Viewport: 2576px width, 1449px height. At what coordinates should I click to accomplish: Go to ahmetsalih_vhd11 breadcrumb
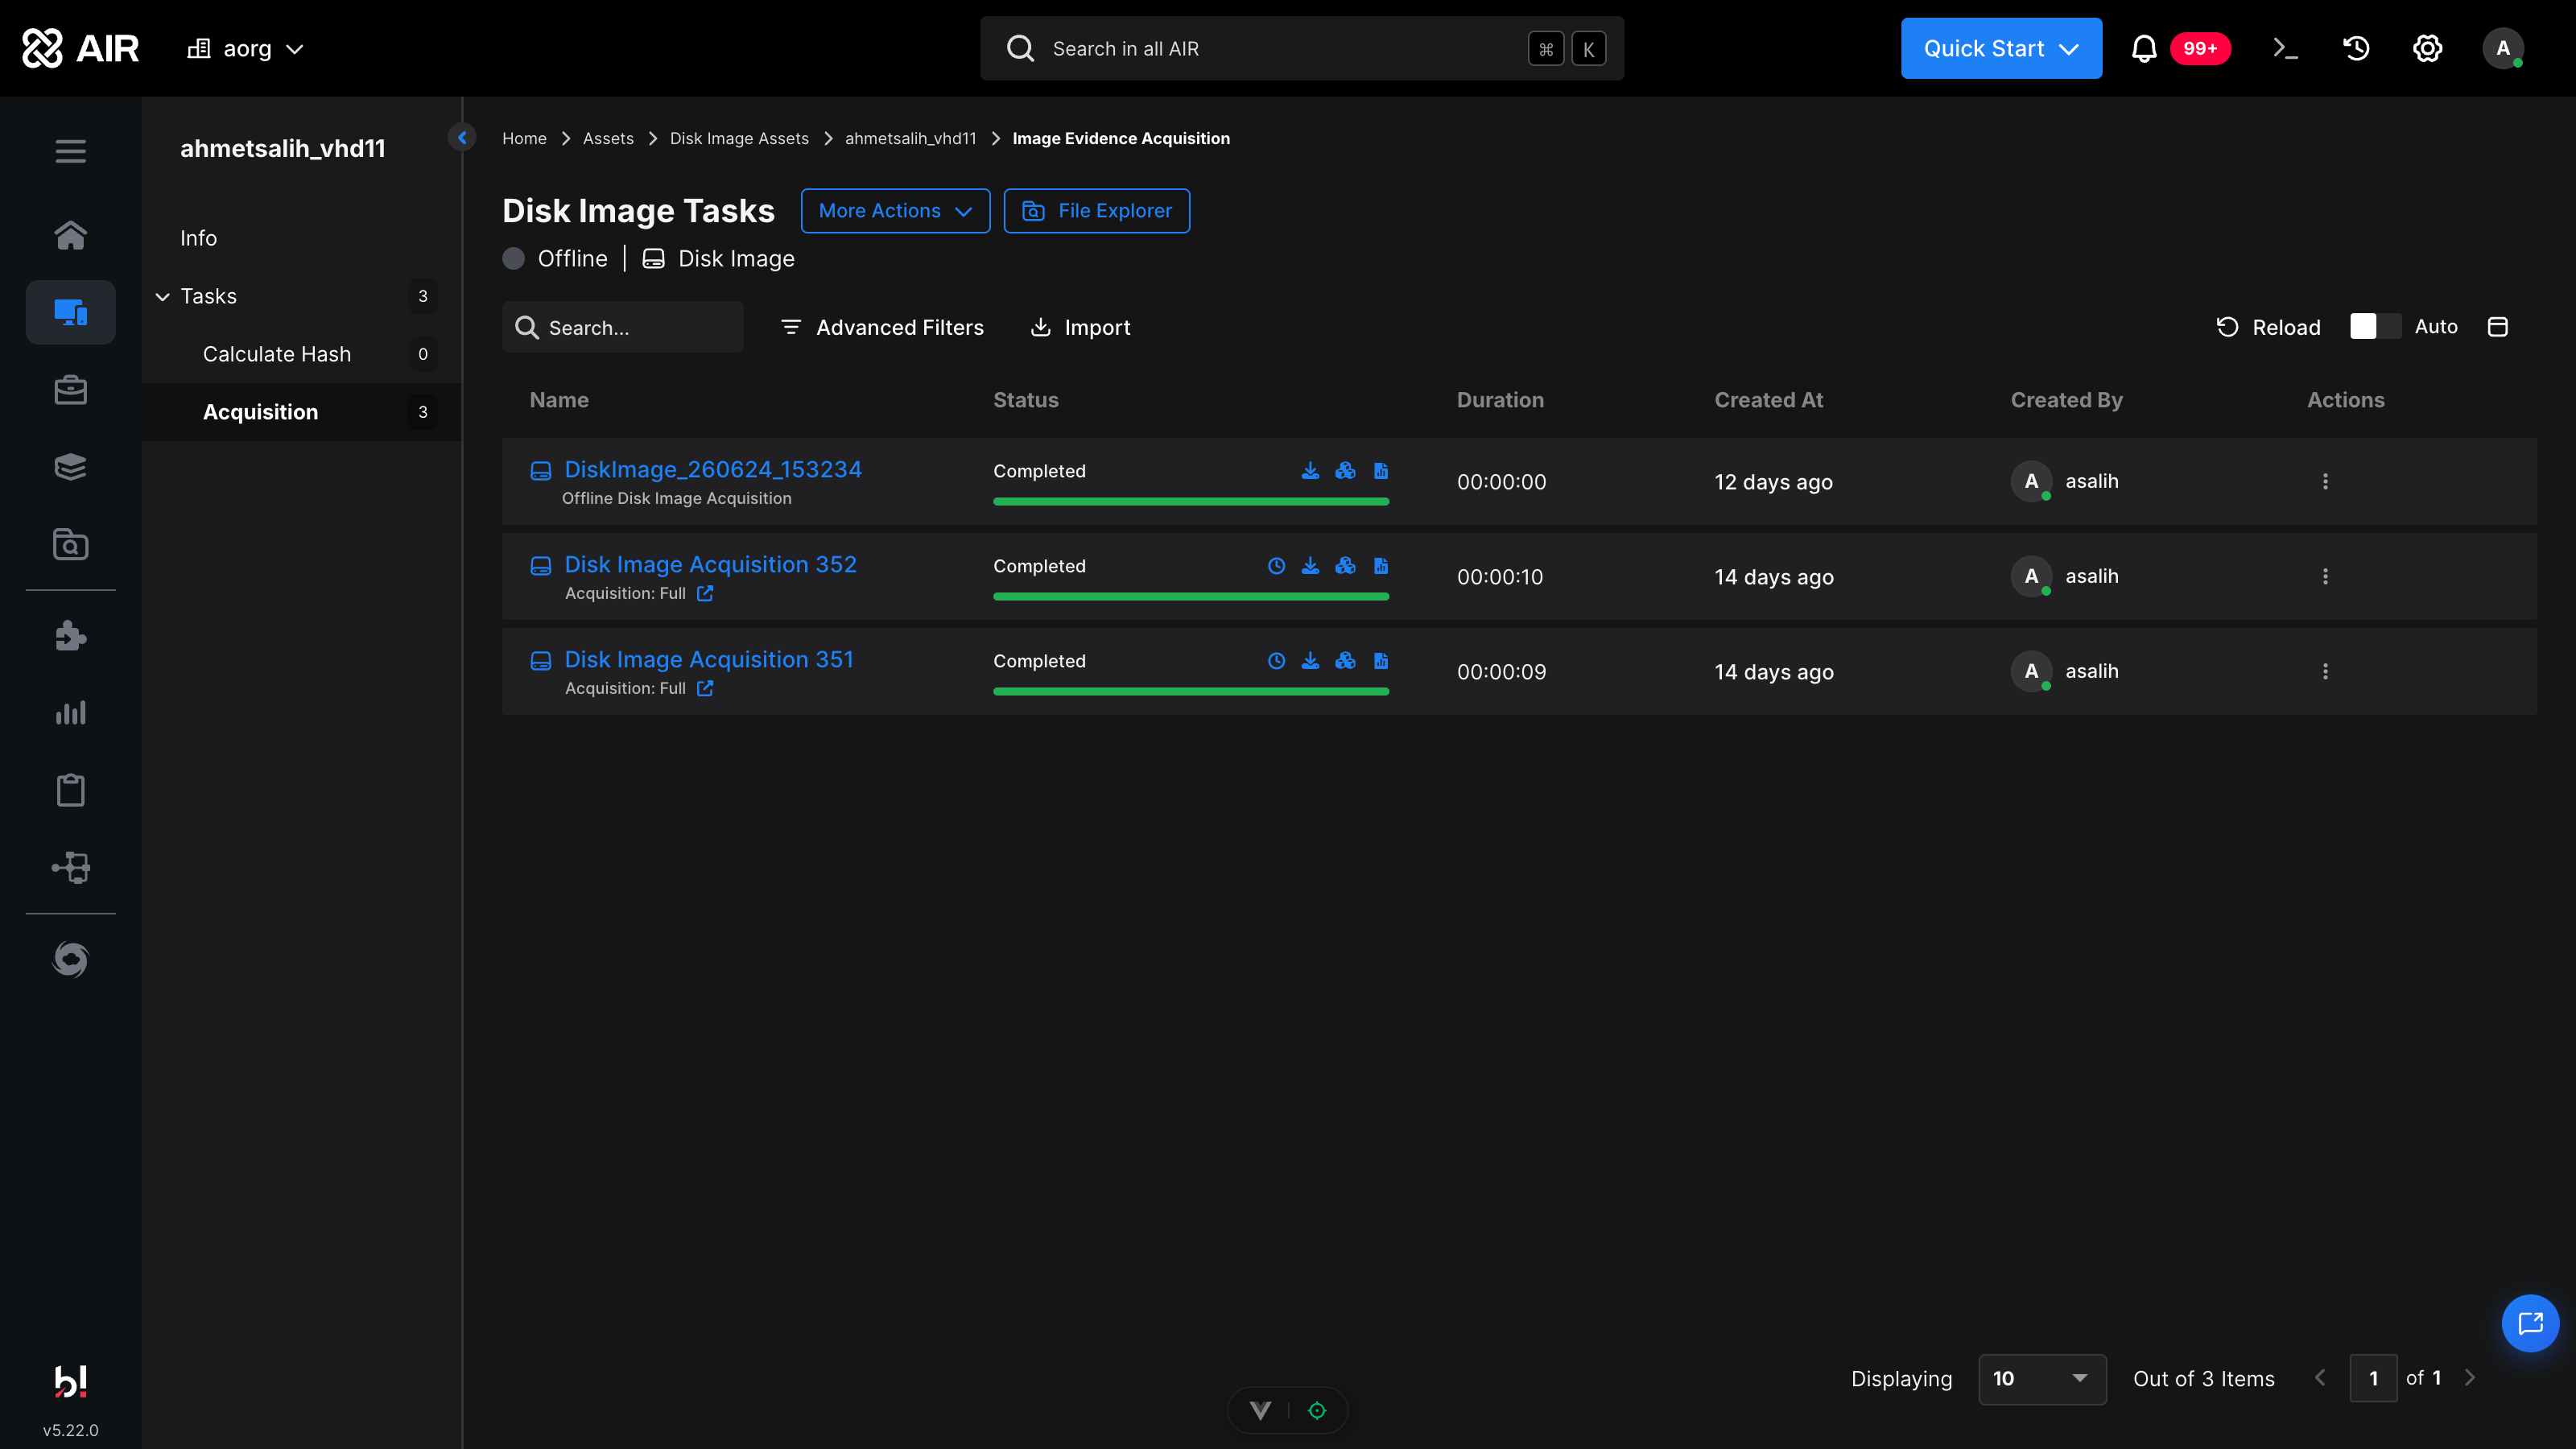(910, 138)
